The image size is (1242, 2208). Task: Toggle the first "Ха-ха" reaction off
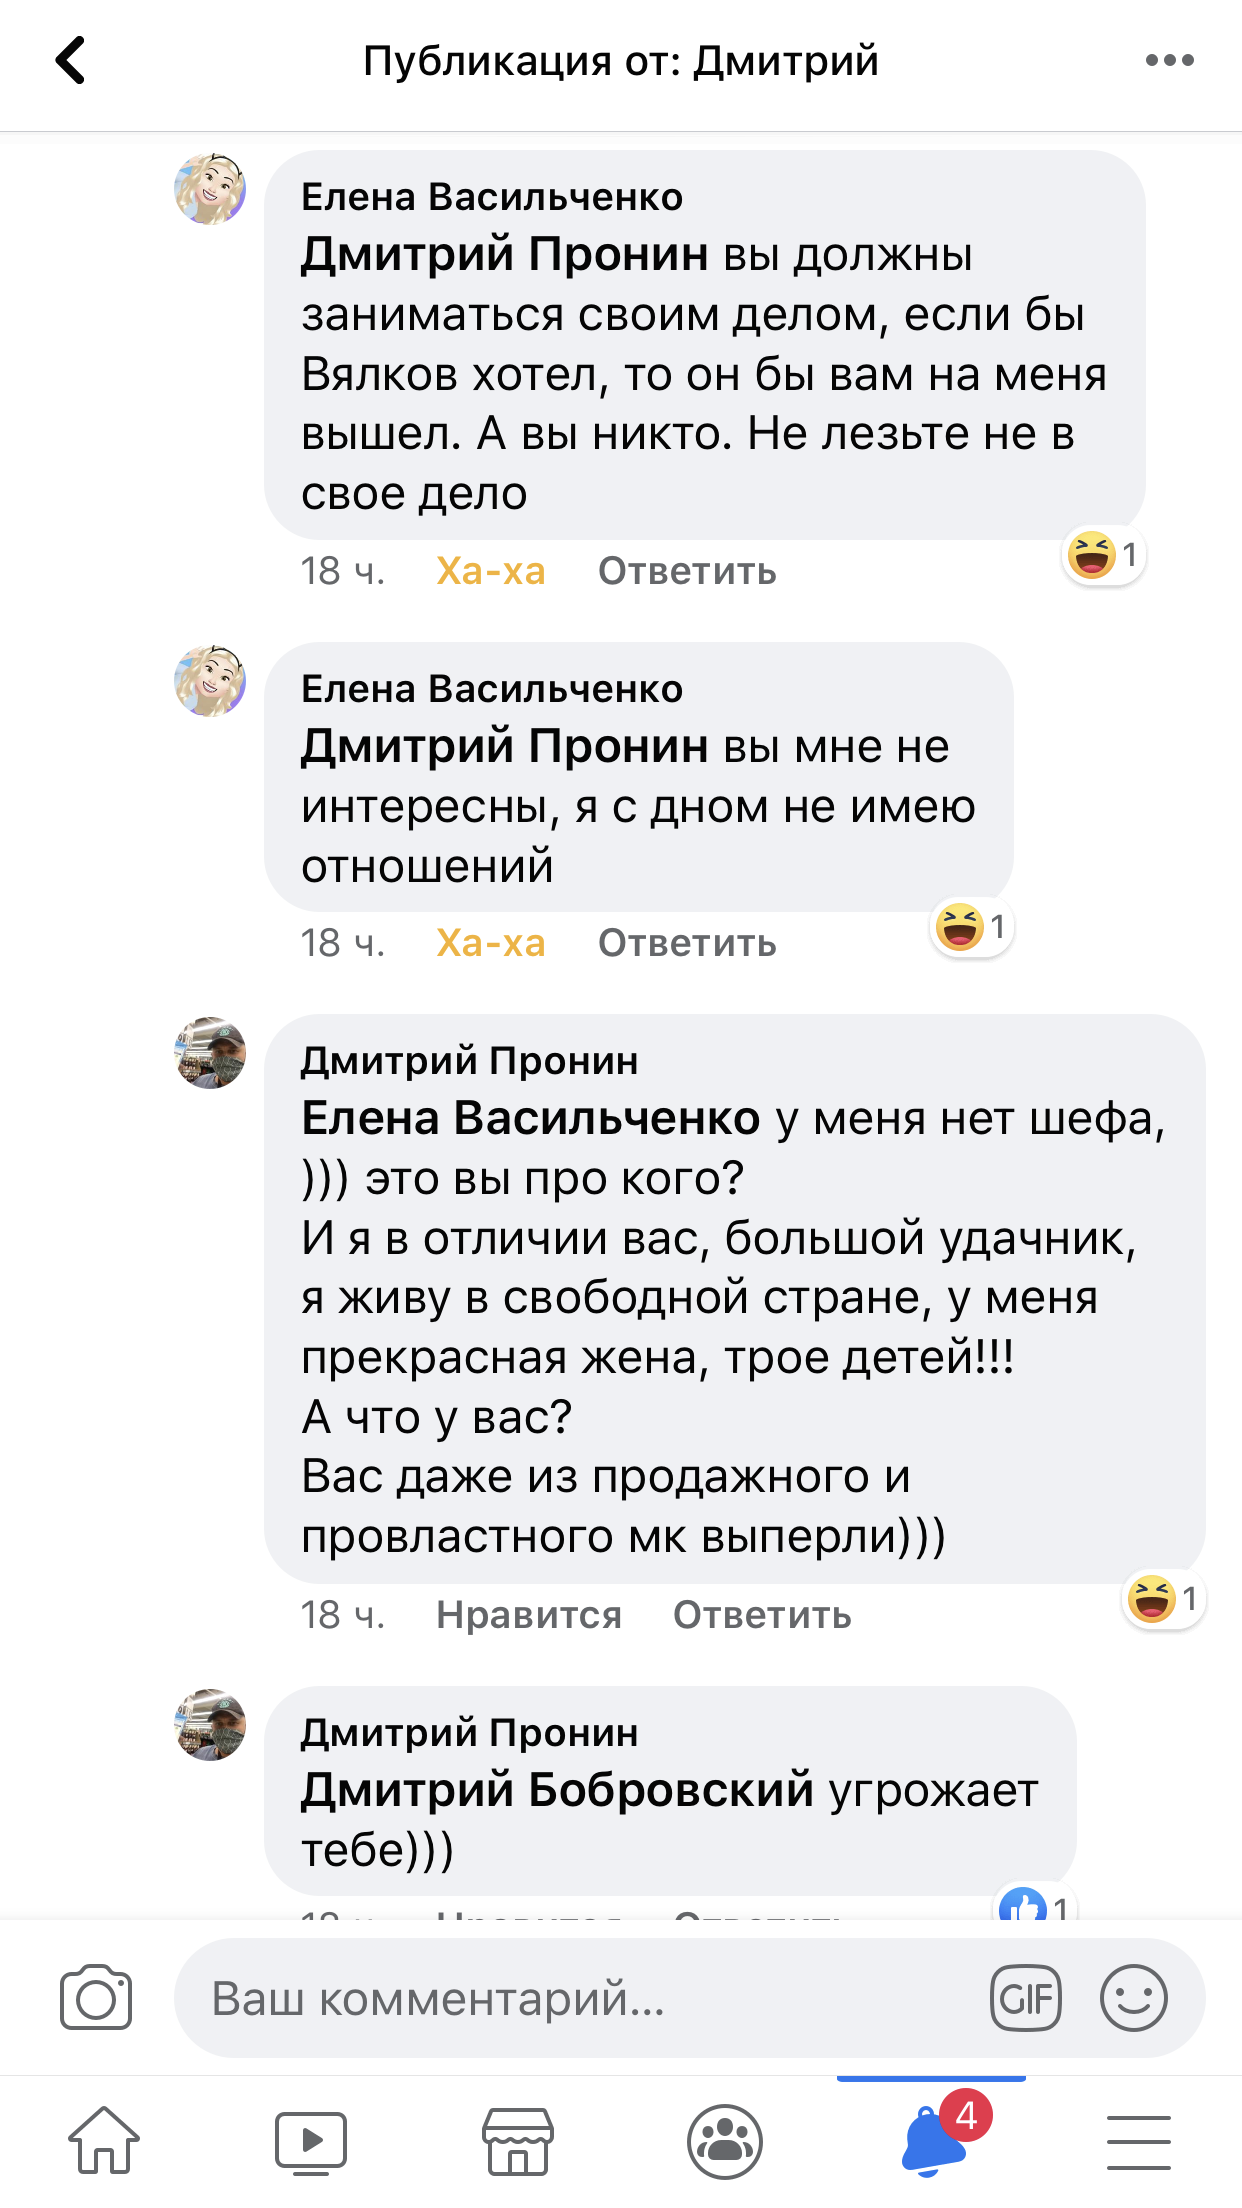click(x=490, y=571)
